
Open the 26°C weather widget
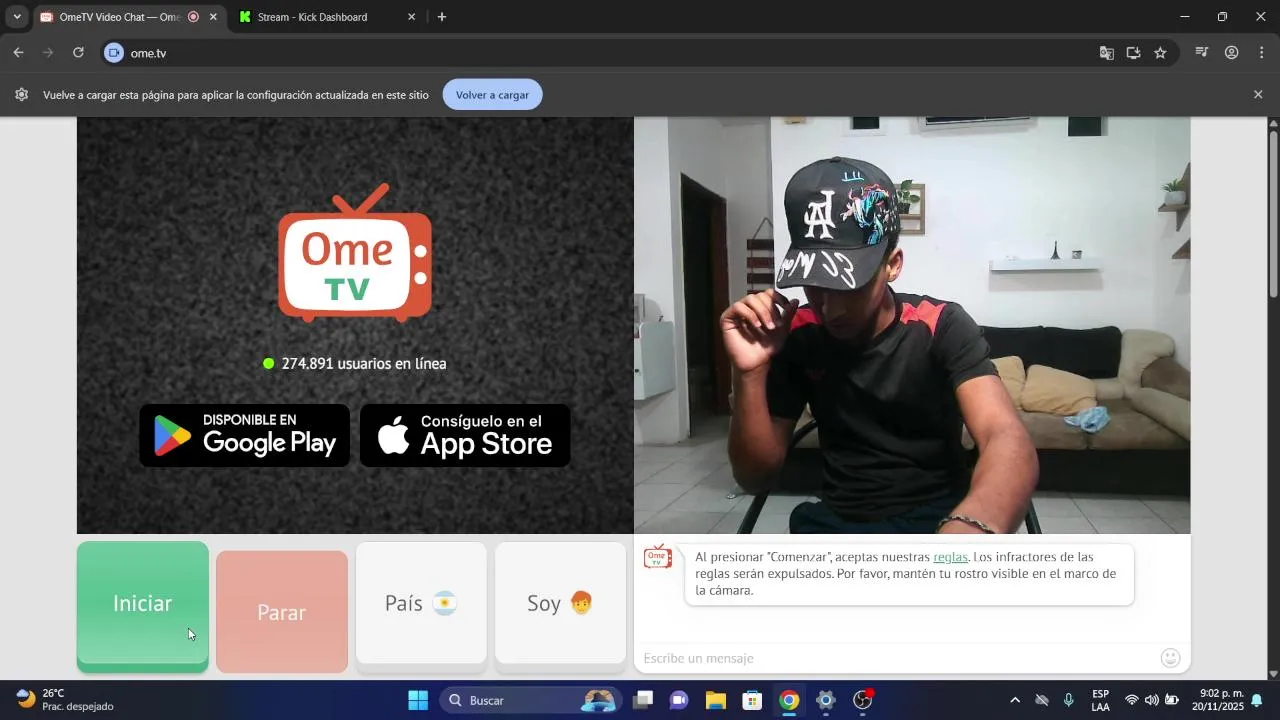[x=65, y=700]
